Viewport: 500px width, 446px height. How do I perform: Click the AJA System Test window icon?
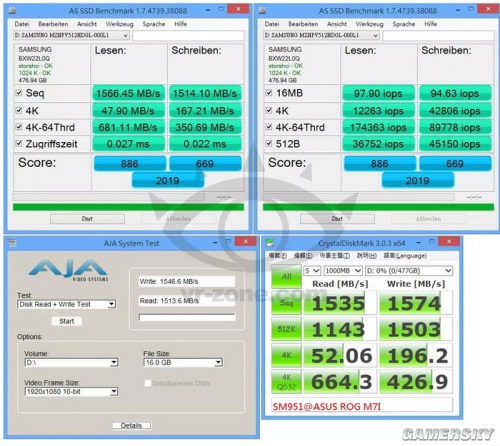[12, 243]
